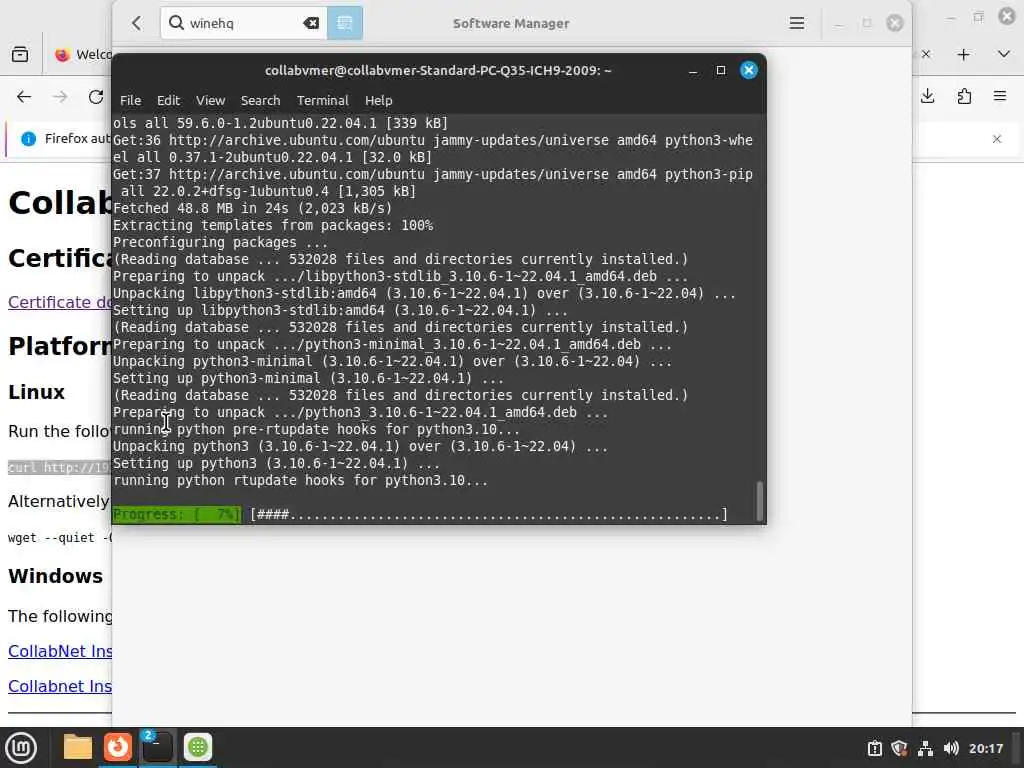The width and height of the screenshot is (1024, 768).
Task: Click the wget --quiet command text
Action: tap(60, 538)
